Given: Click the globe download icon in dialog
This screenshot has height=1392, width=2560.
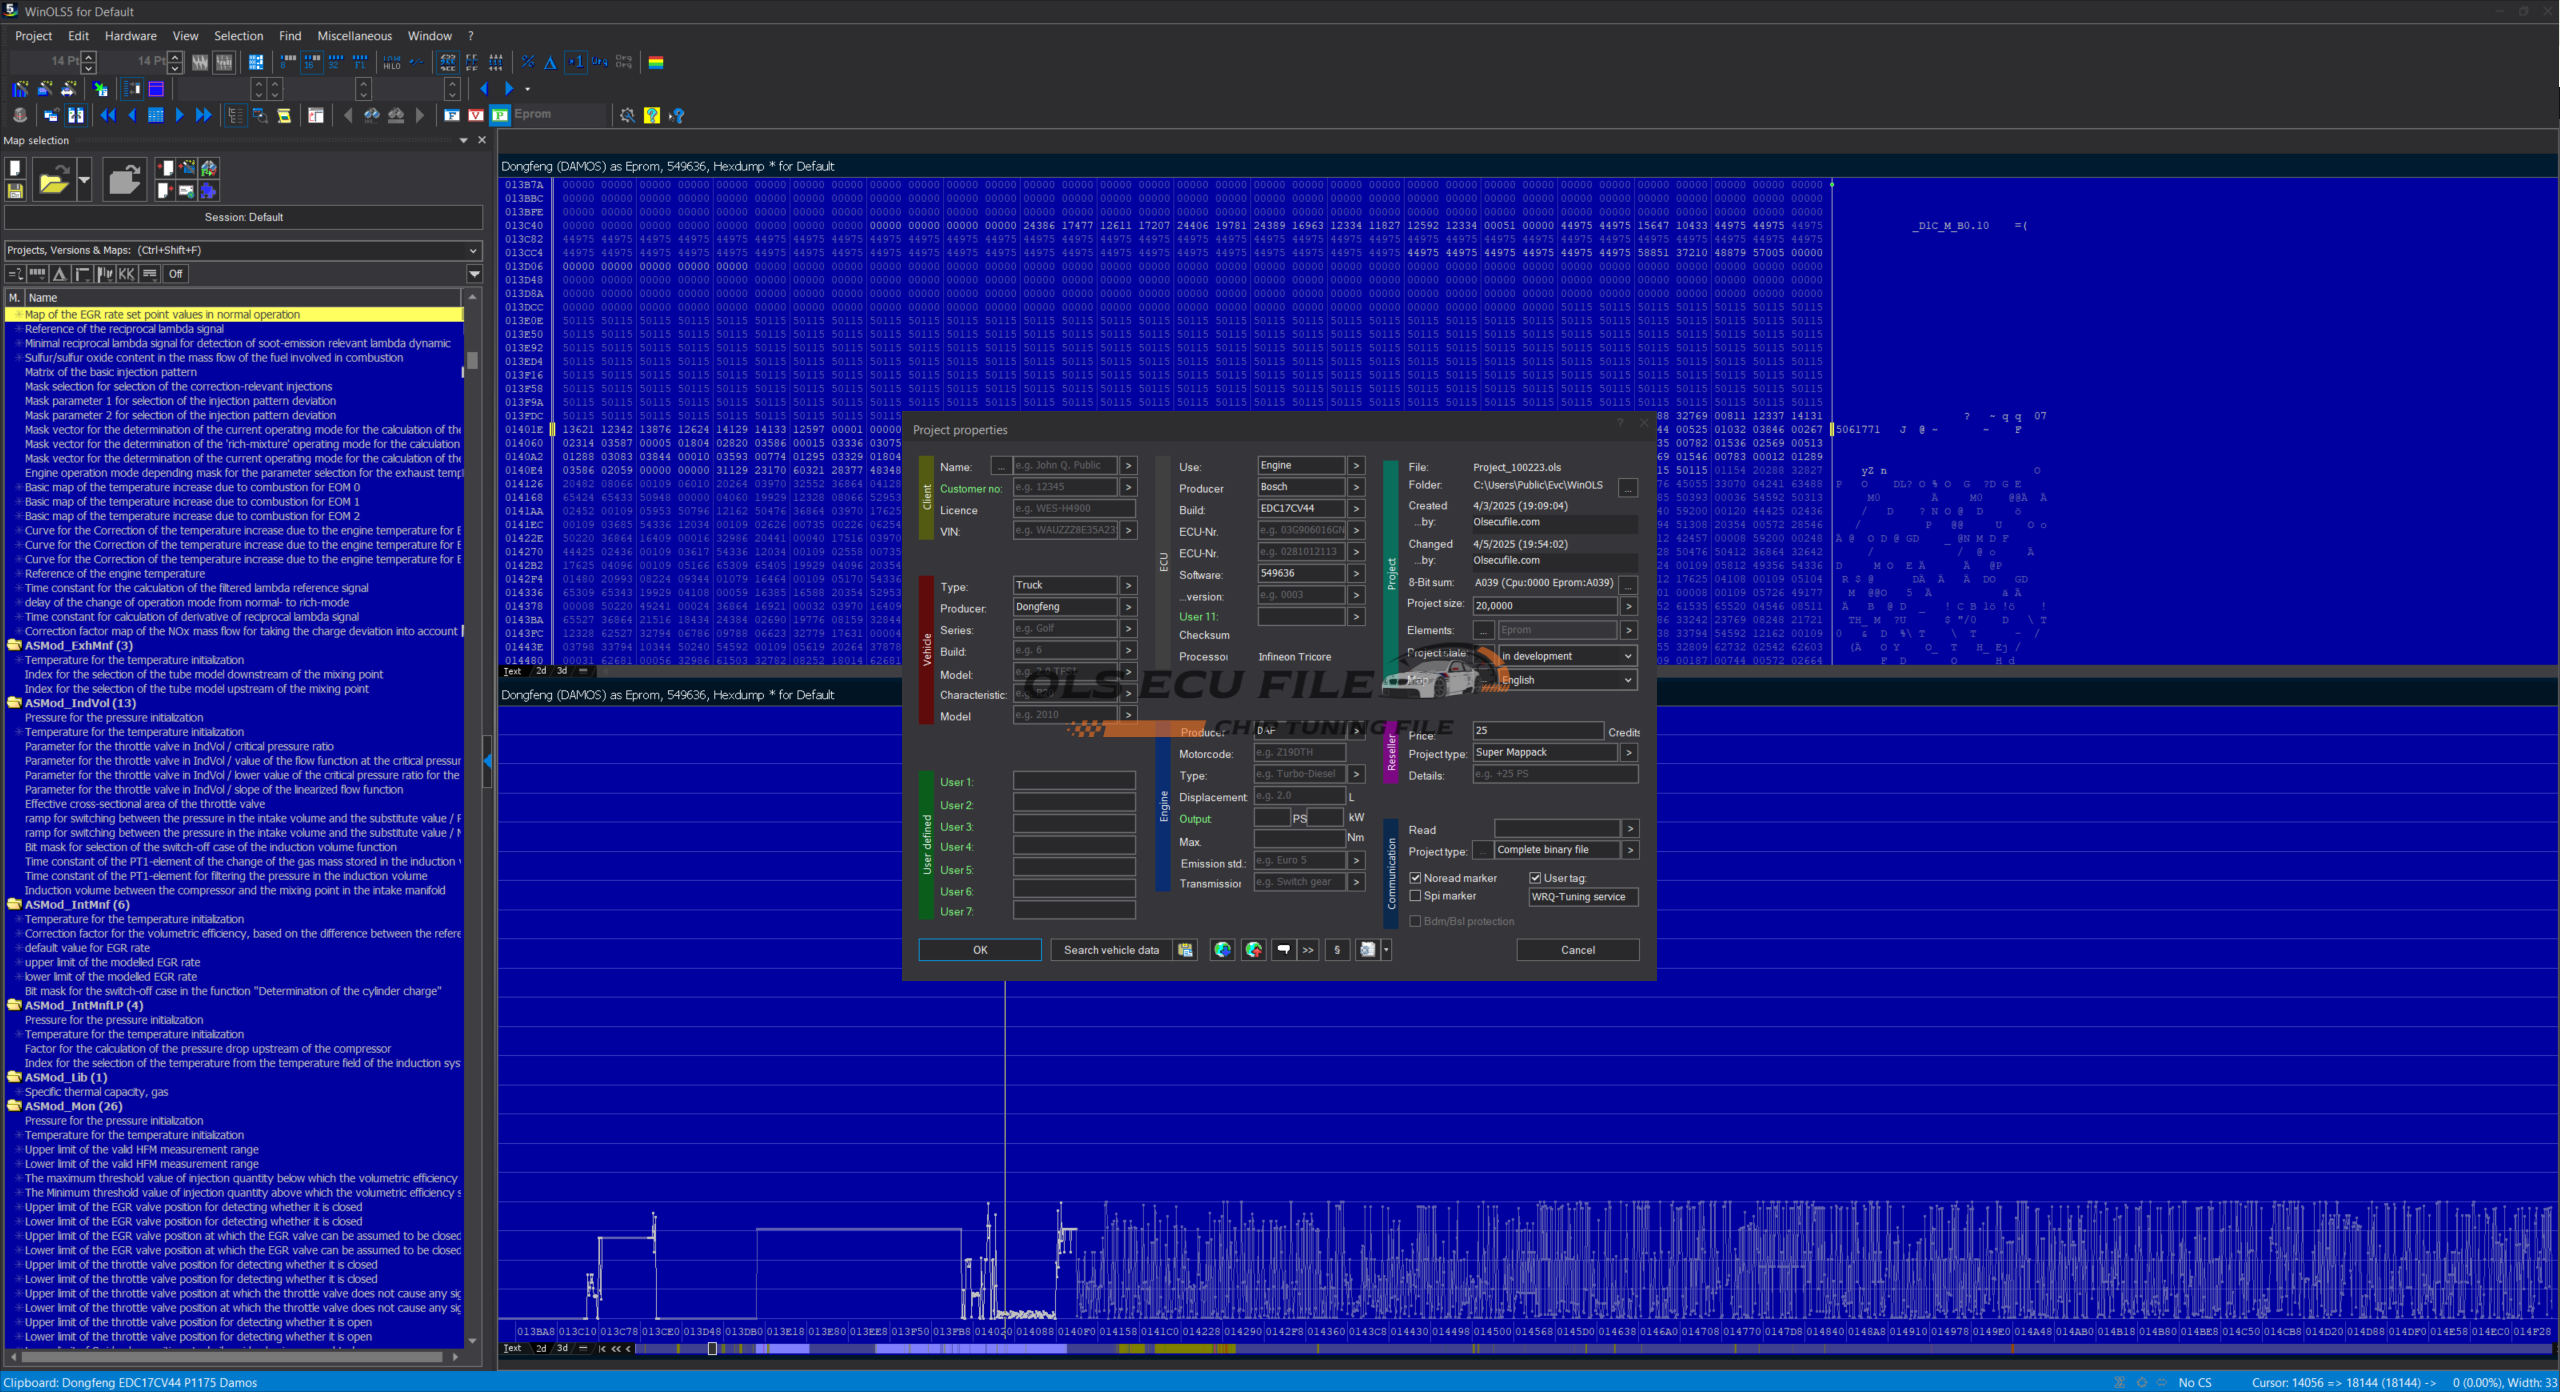Looking at the screenshot, I should coord(1222,950).
